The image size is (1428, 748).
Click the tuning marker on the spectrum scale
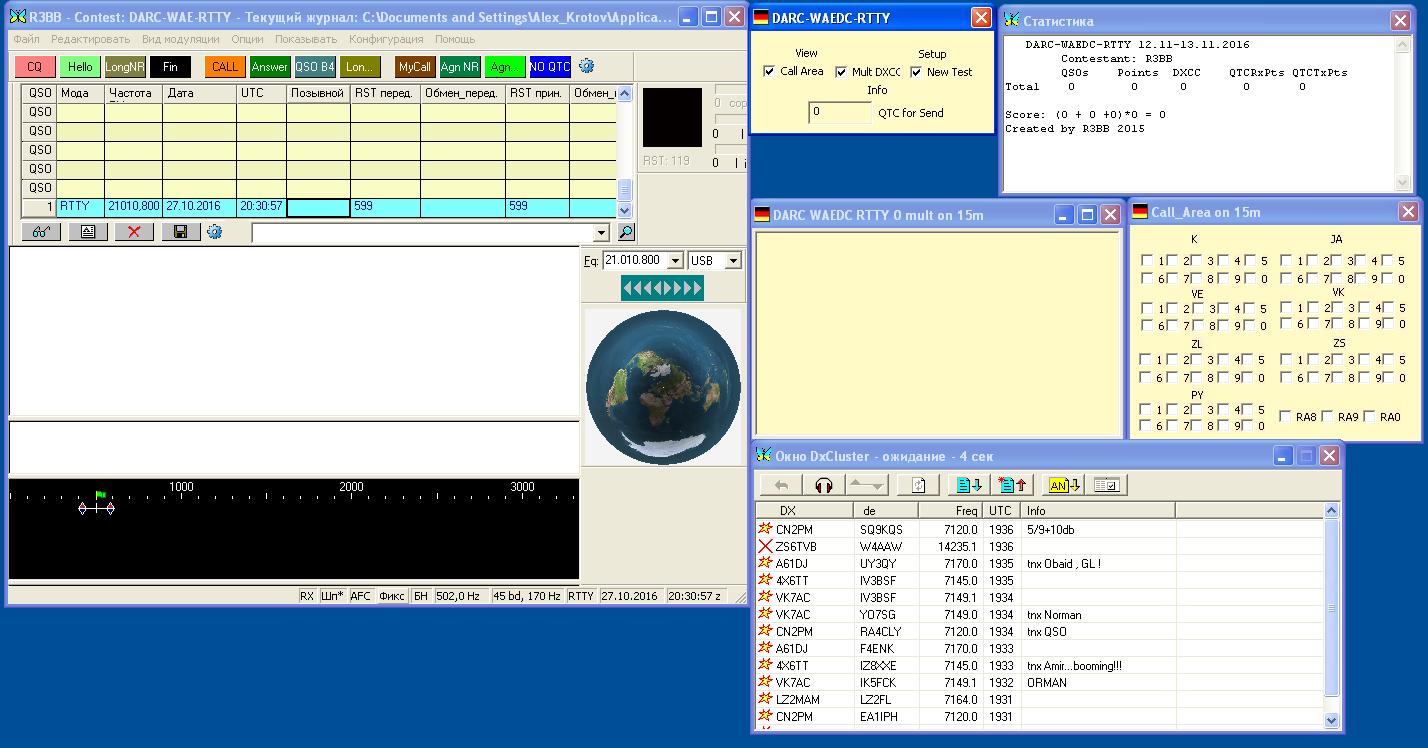pos(97,508)
